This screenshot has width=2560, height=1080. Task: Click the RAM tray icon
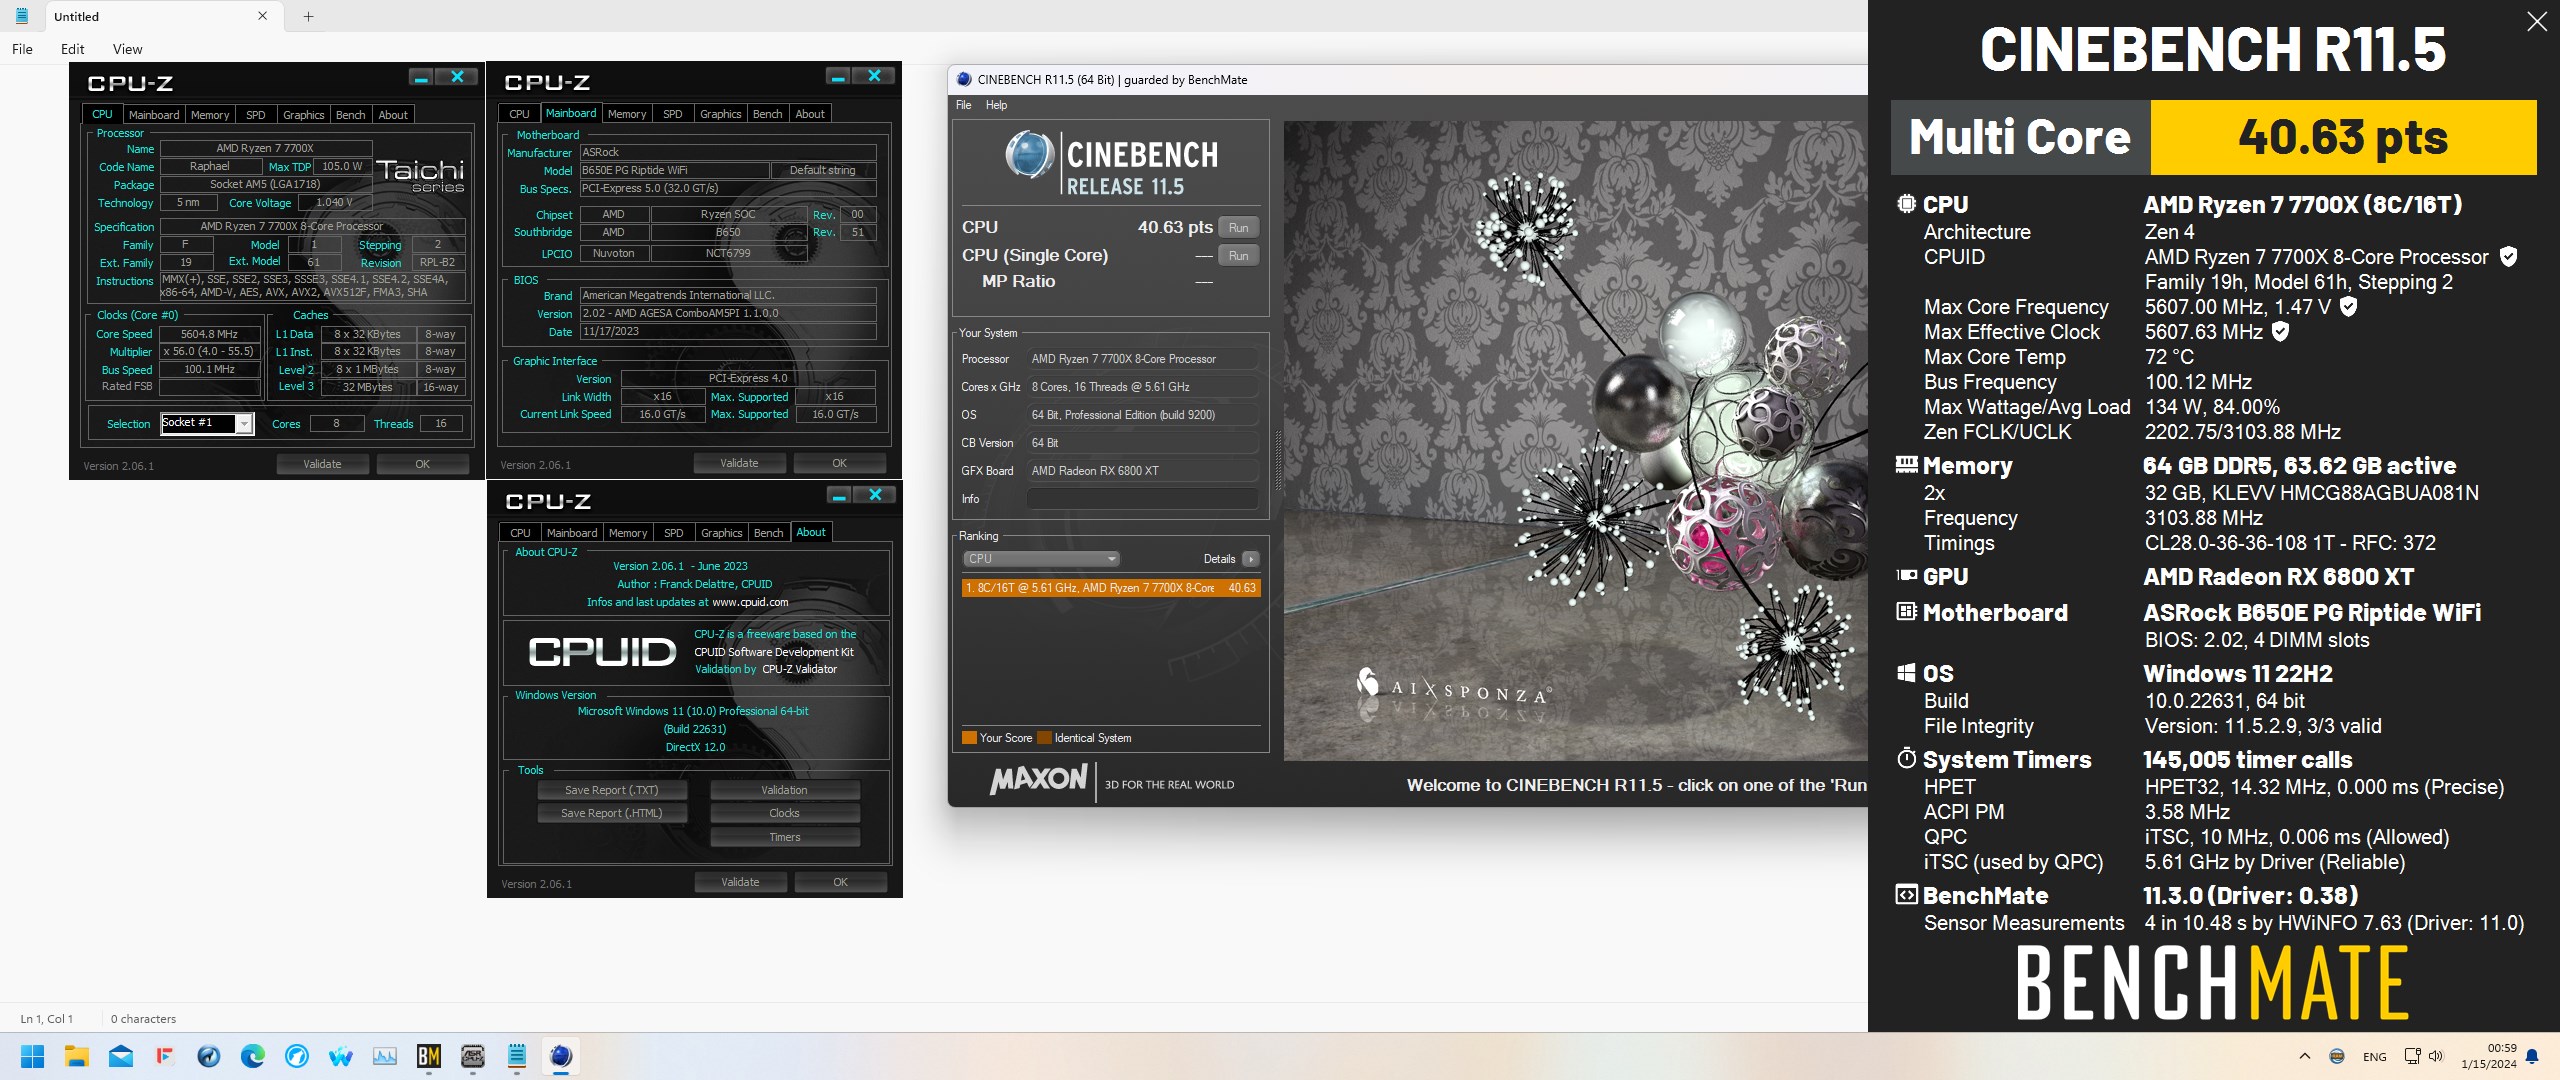(2337, 1056)
